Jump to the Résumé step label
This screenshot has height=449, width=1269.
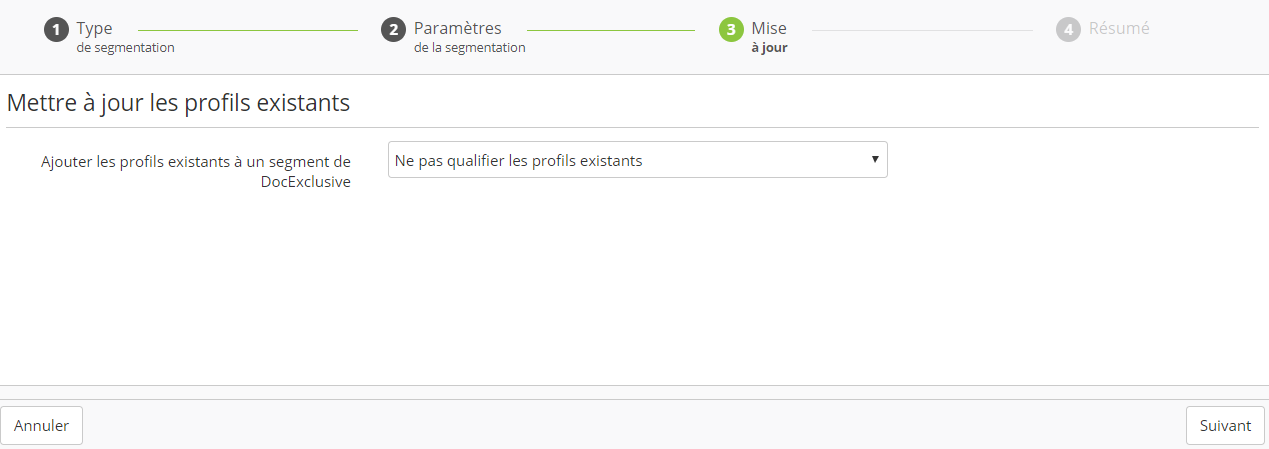pos(1119,28)
